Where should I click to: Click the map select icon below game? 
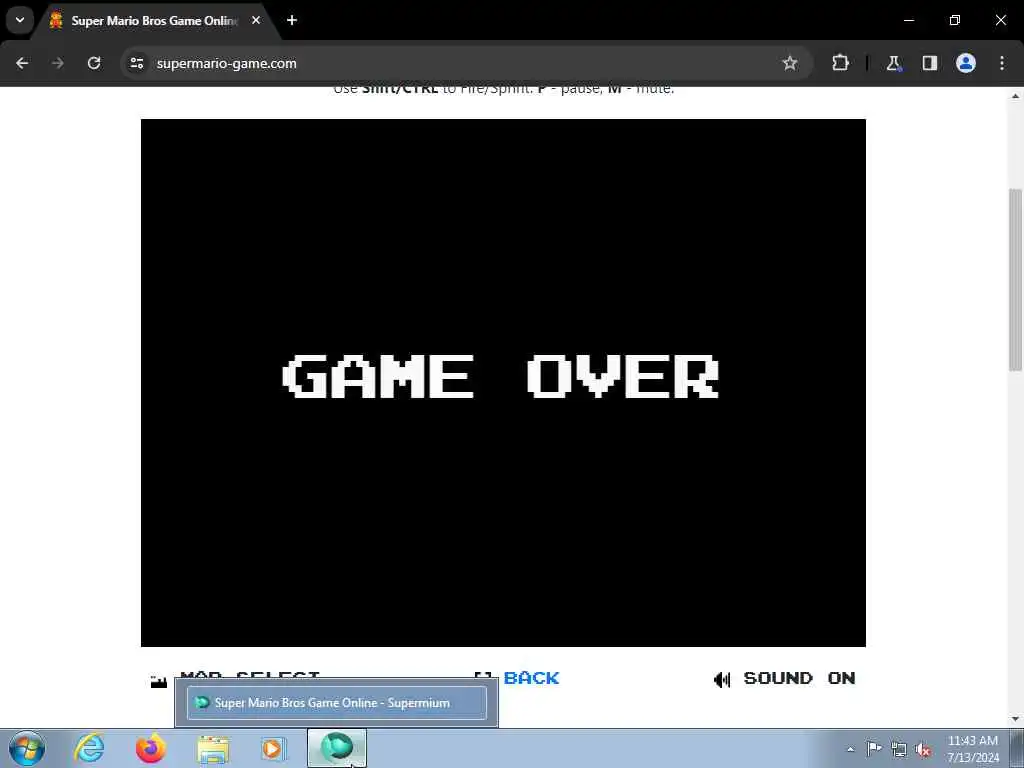click(159, 682)
